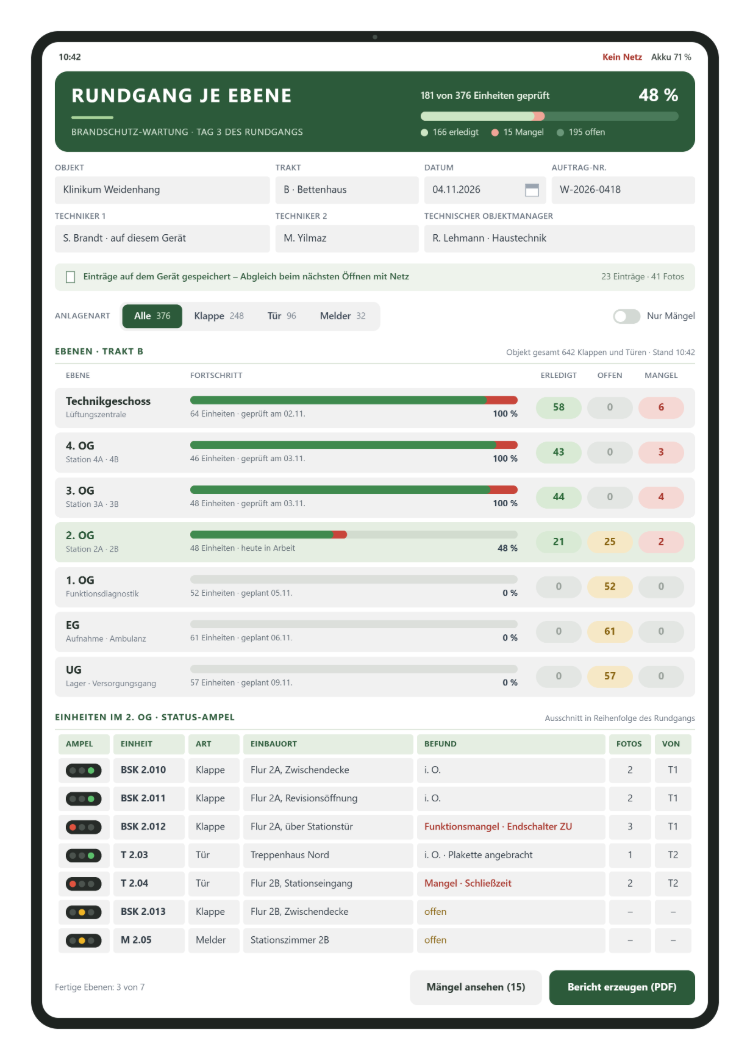Image resolution: width=750 pixels, height=1060 pixels.
Task: Click 2. OG Offen badge 25
Action: 609,541
